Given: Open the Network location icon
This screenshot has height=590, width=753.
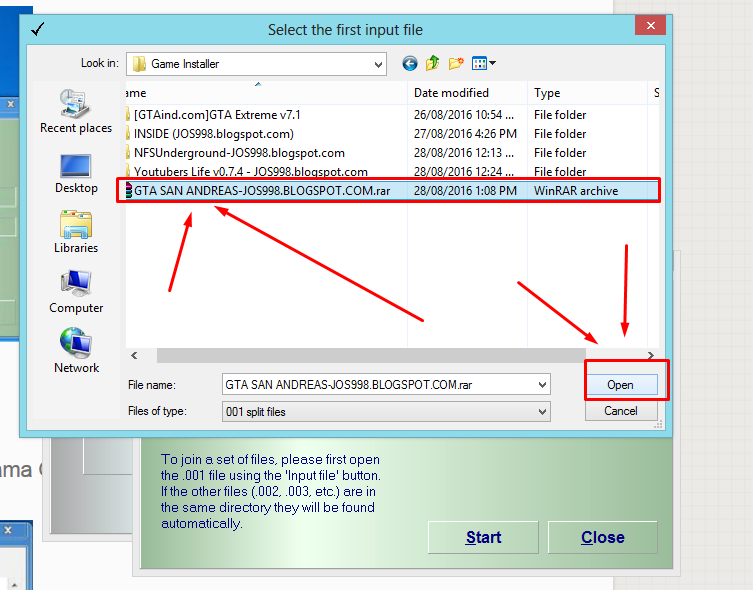Looking at the screenshot, I should (x=76, y=343).
